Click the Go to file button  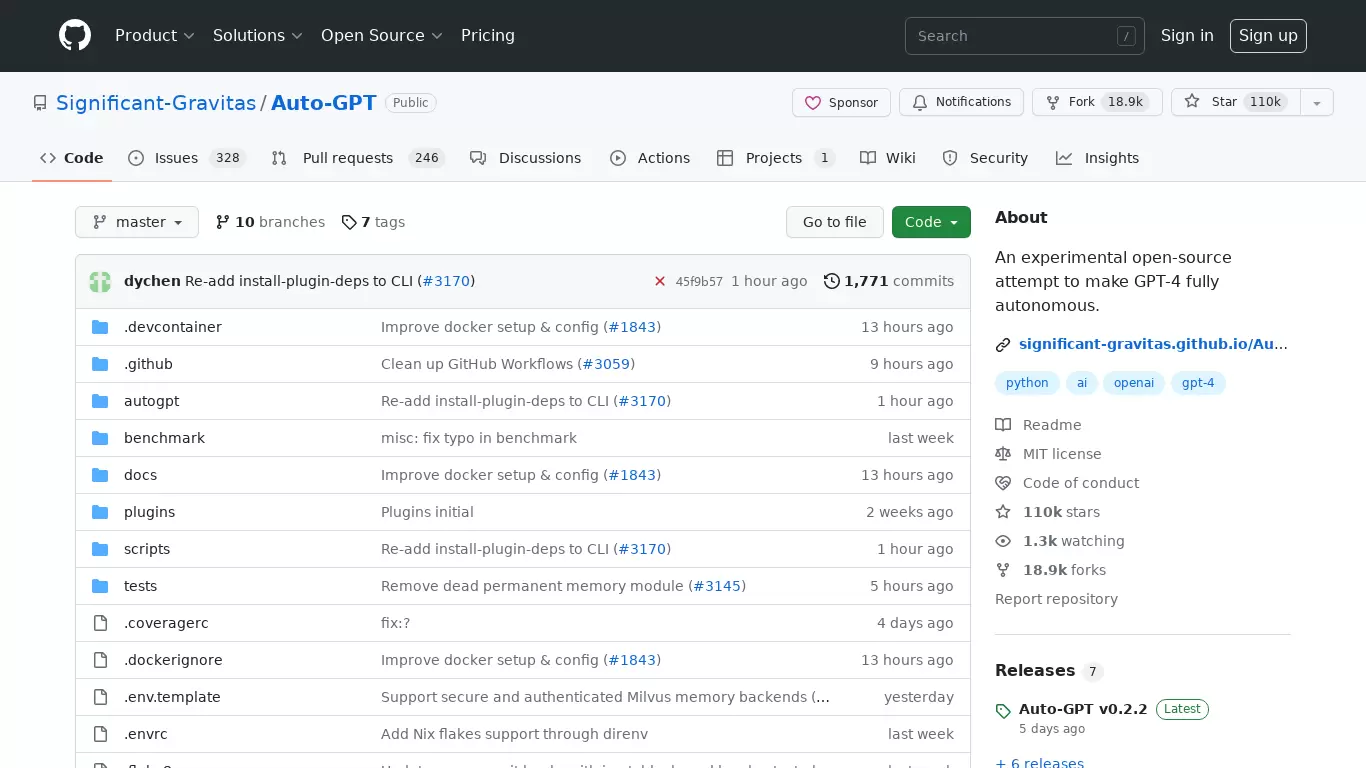[x=835, y=222]
